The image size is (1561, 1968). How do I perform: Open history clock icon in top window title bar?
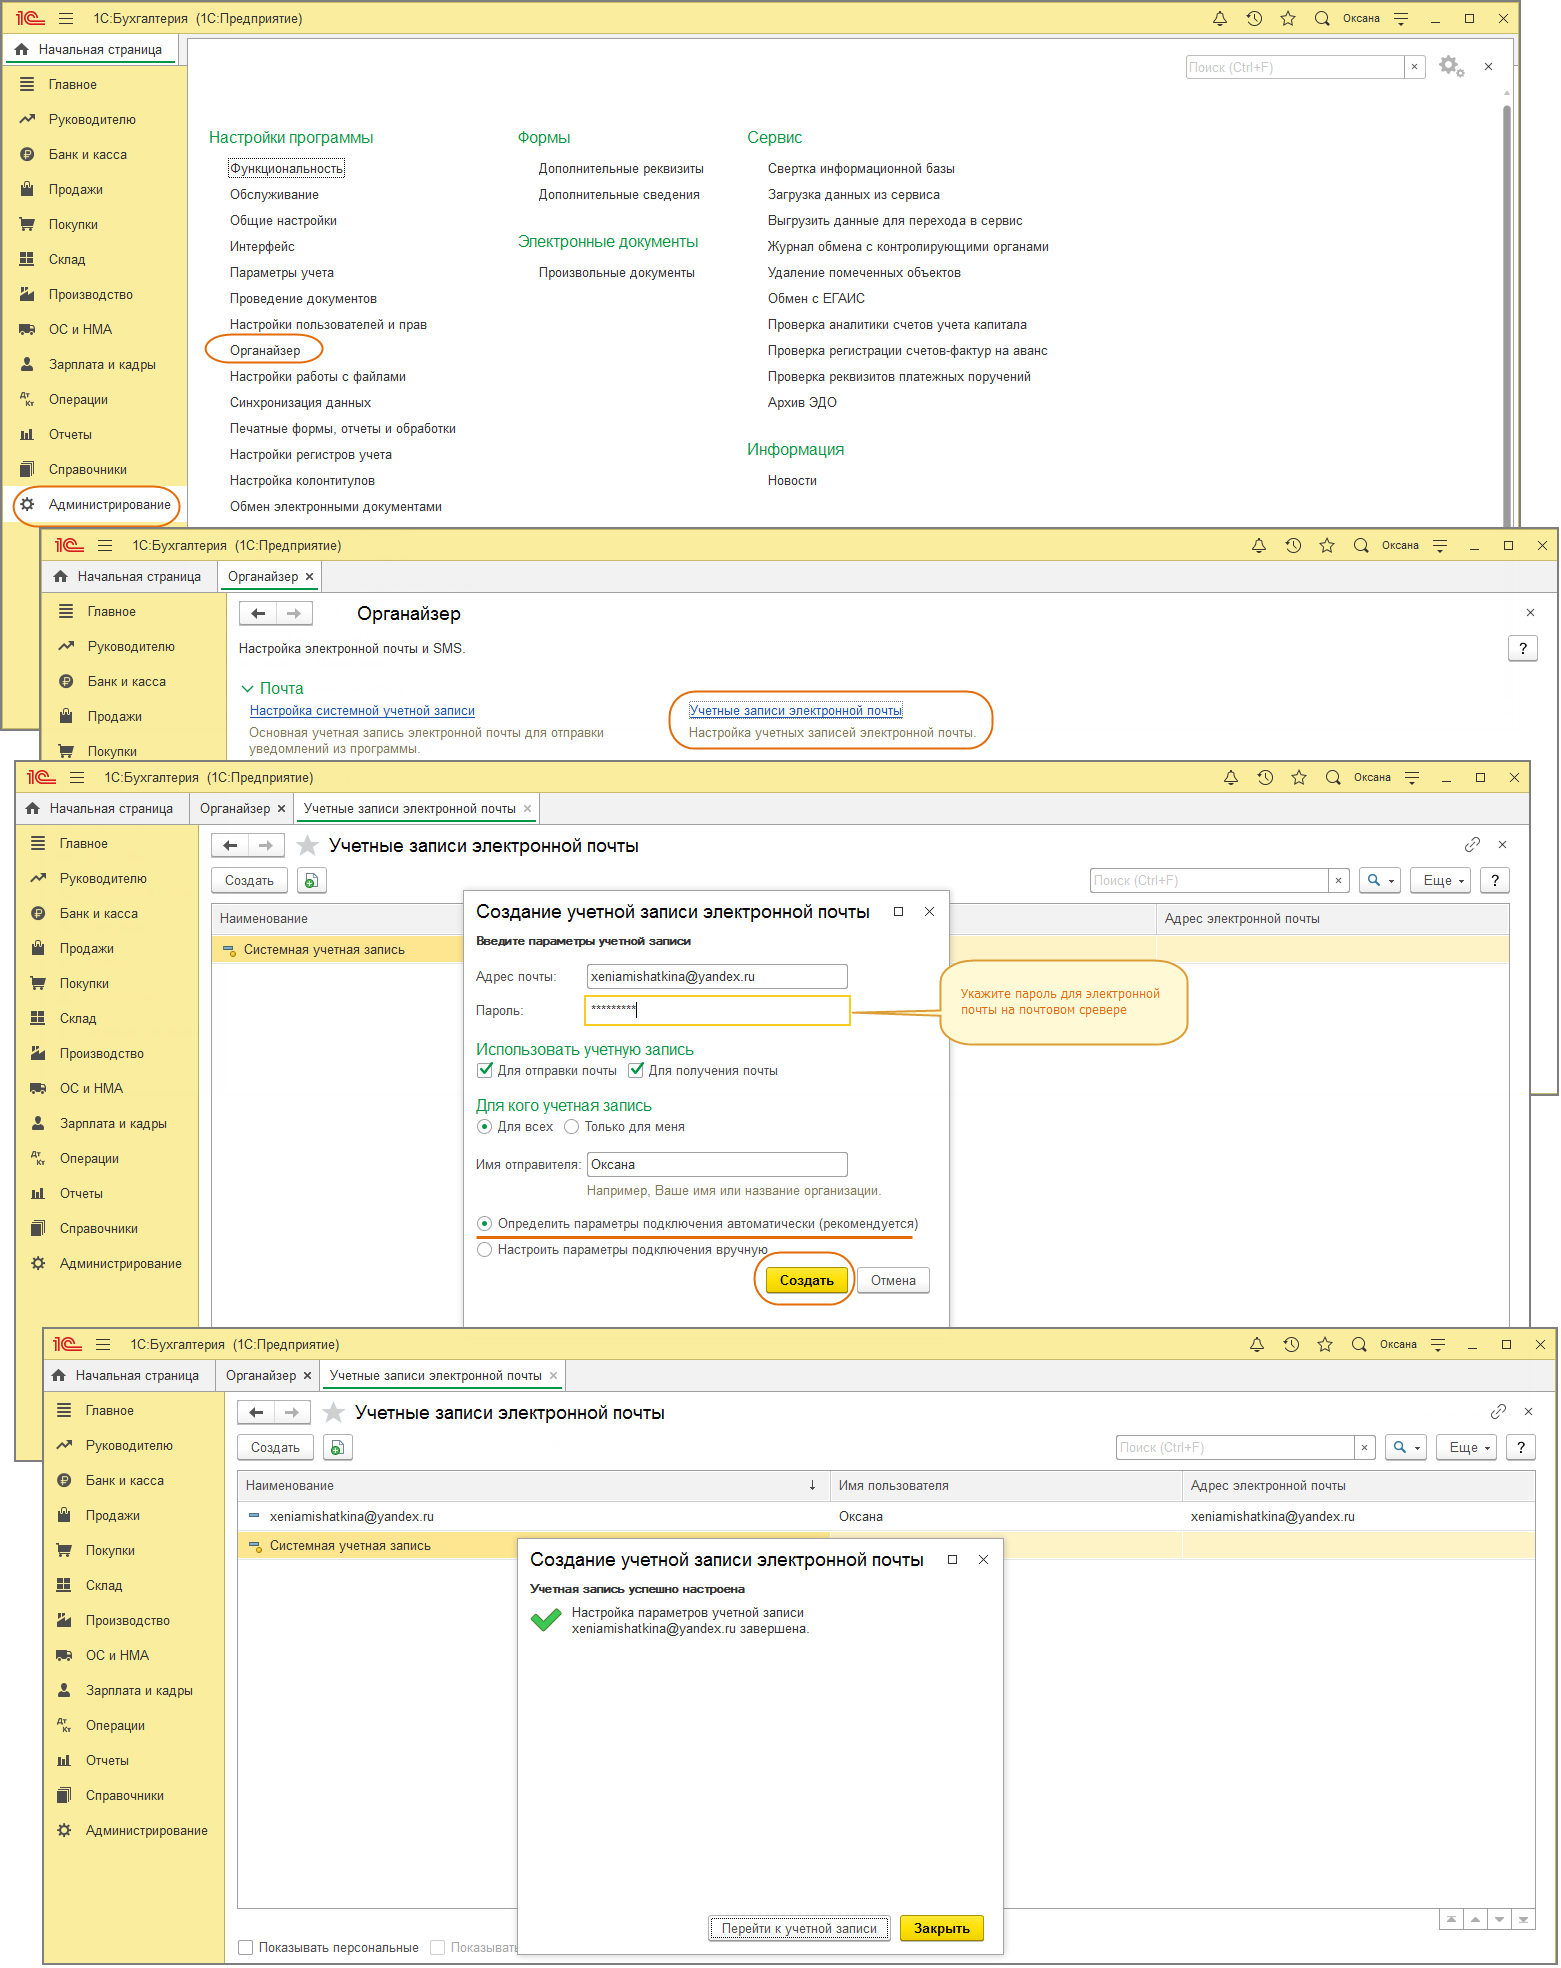point(1254,18)
